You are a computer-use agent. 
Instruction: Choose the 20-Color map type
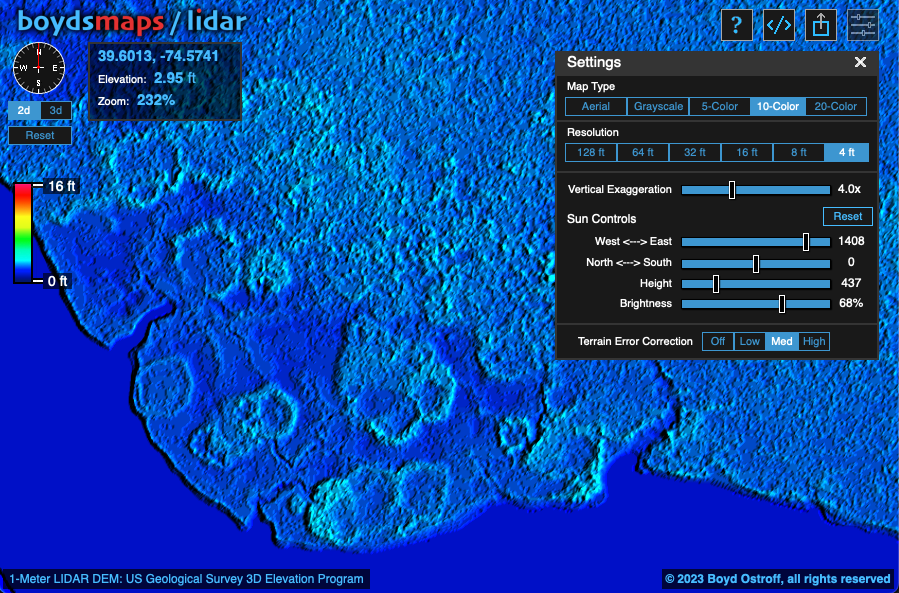tap(836, 106)
